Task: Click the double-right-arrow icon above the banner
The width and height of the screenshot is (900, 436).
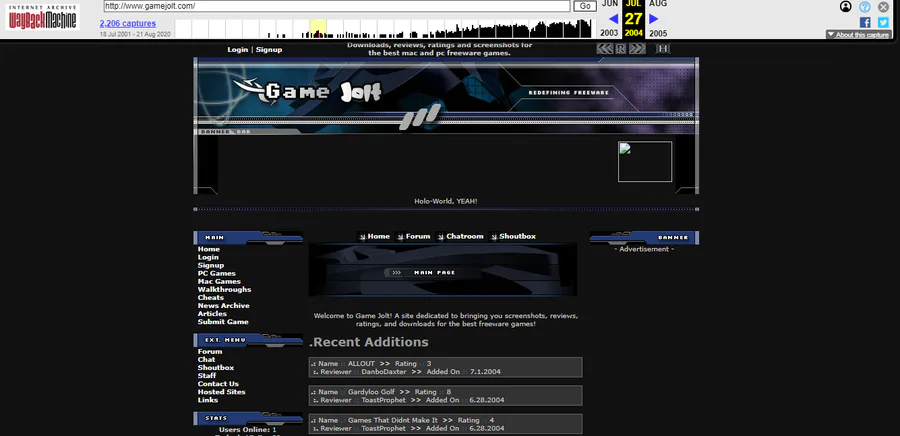Action: tap(637, 49)
